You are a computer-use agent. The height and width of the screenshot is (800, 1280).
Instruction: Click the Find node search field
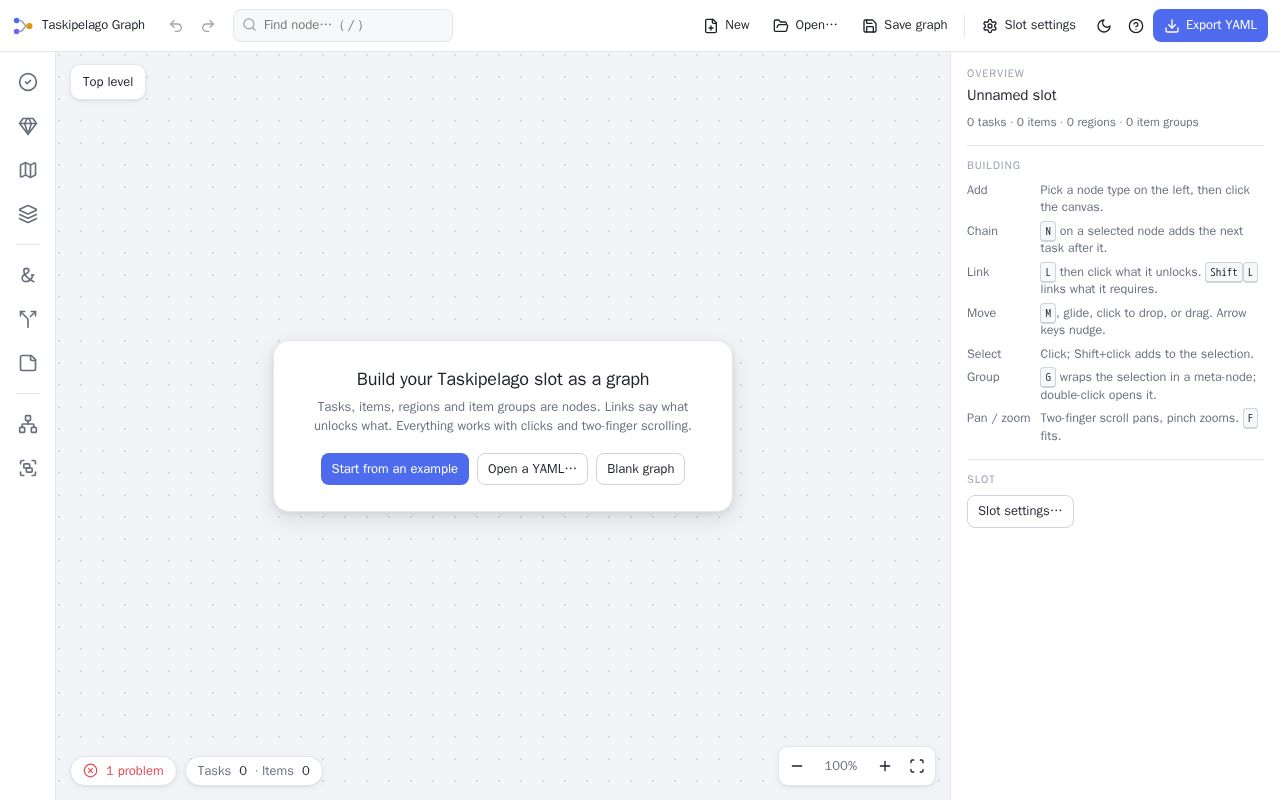(343, 25)
